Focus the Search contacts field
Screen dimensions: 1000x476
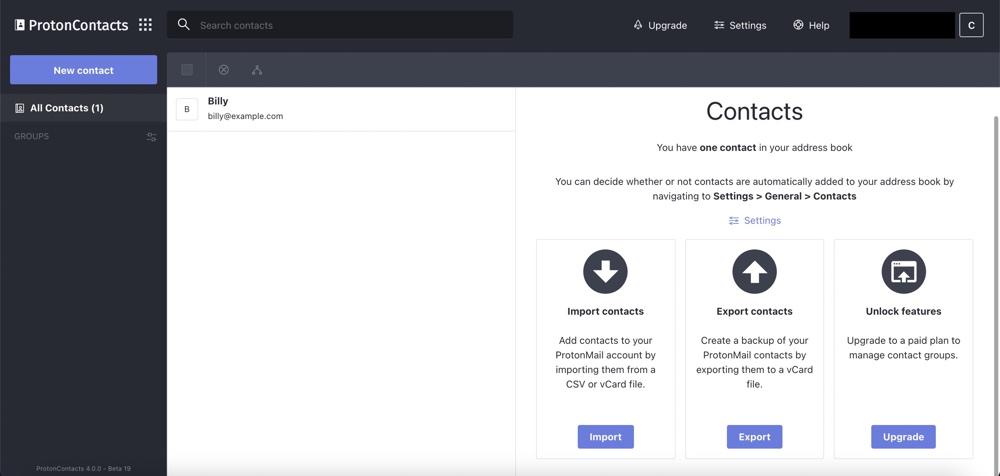(340, 25)
